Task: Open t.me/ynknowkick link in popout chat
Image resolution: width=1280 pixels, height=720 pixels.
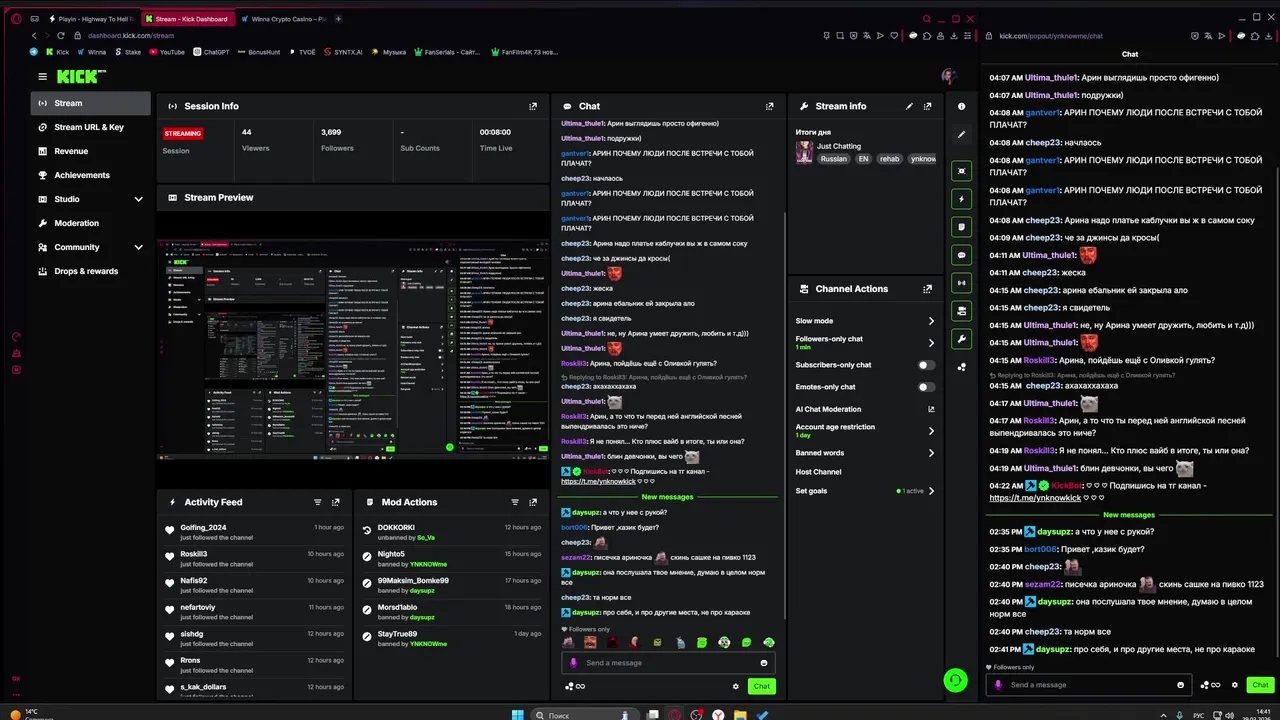Action: [x=1035, y=497]
